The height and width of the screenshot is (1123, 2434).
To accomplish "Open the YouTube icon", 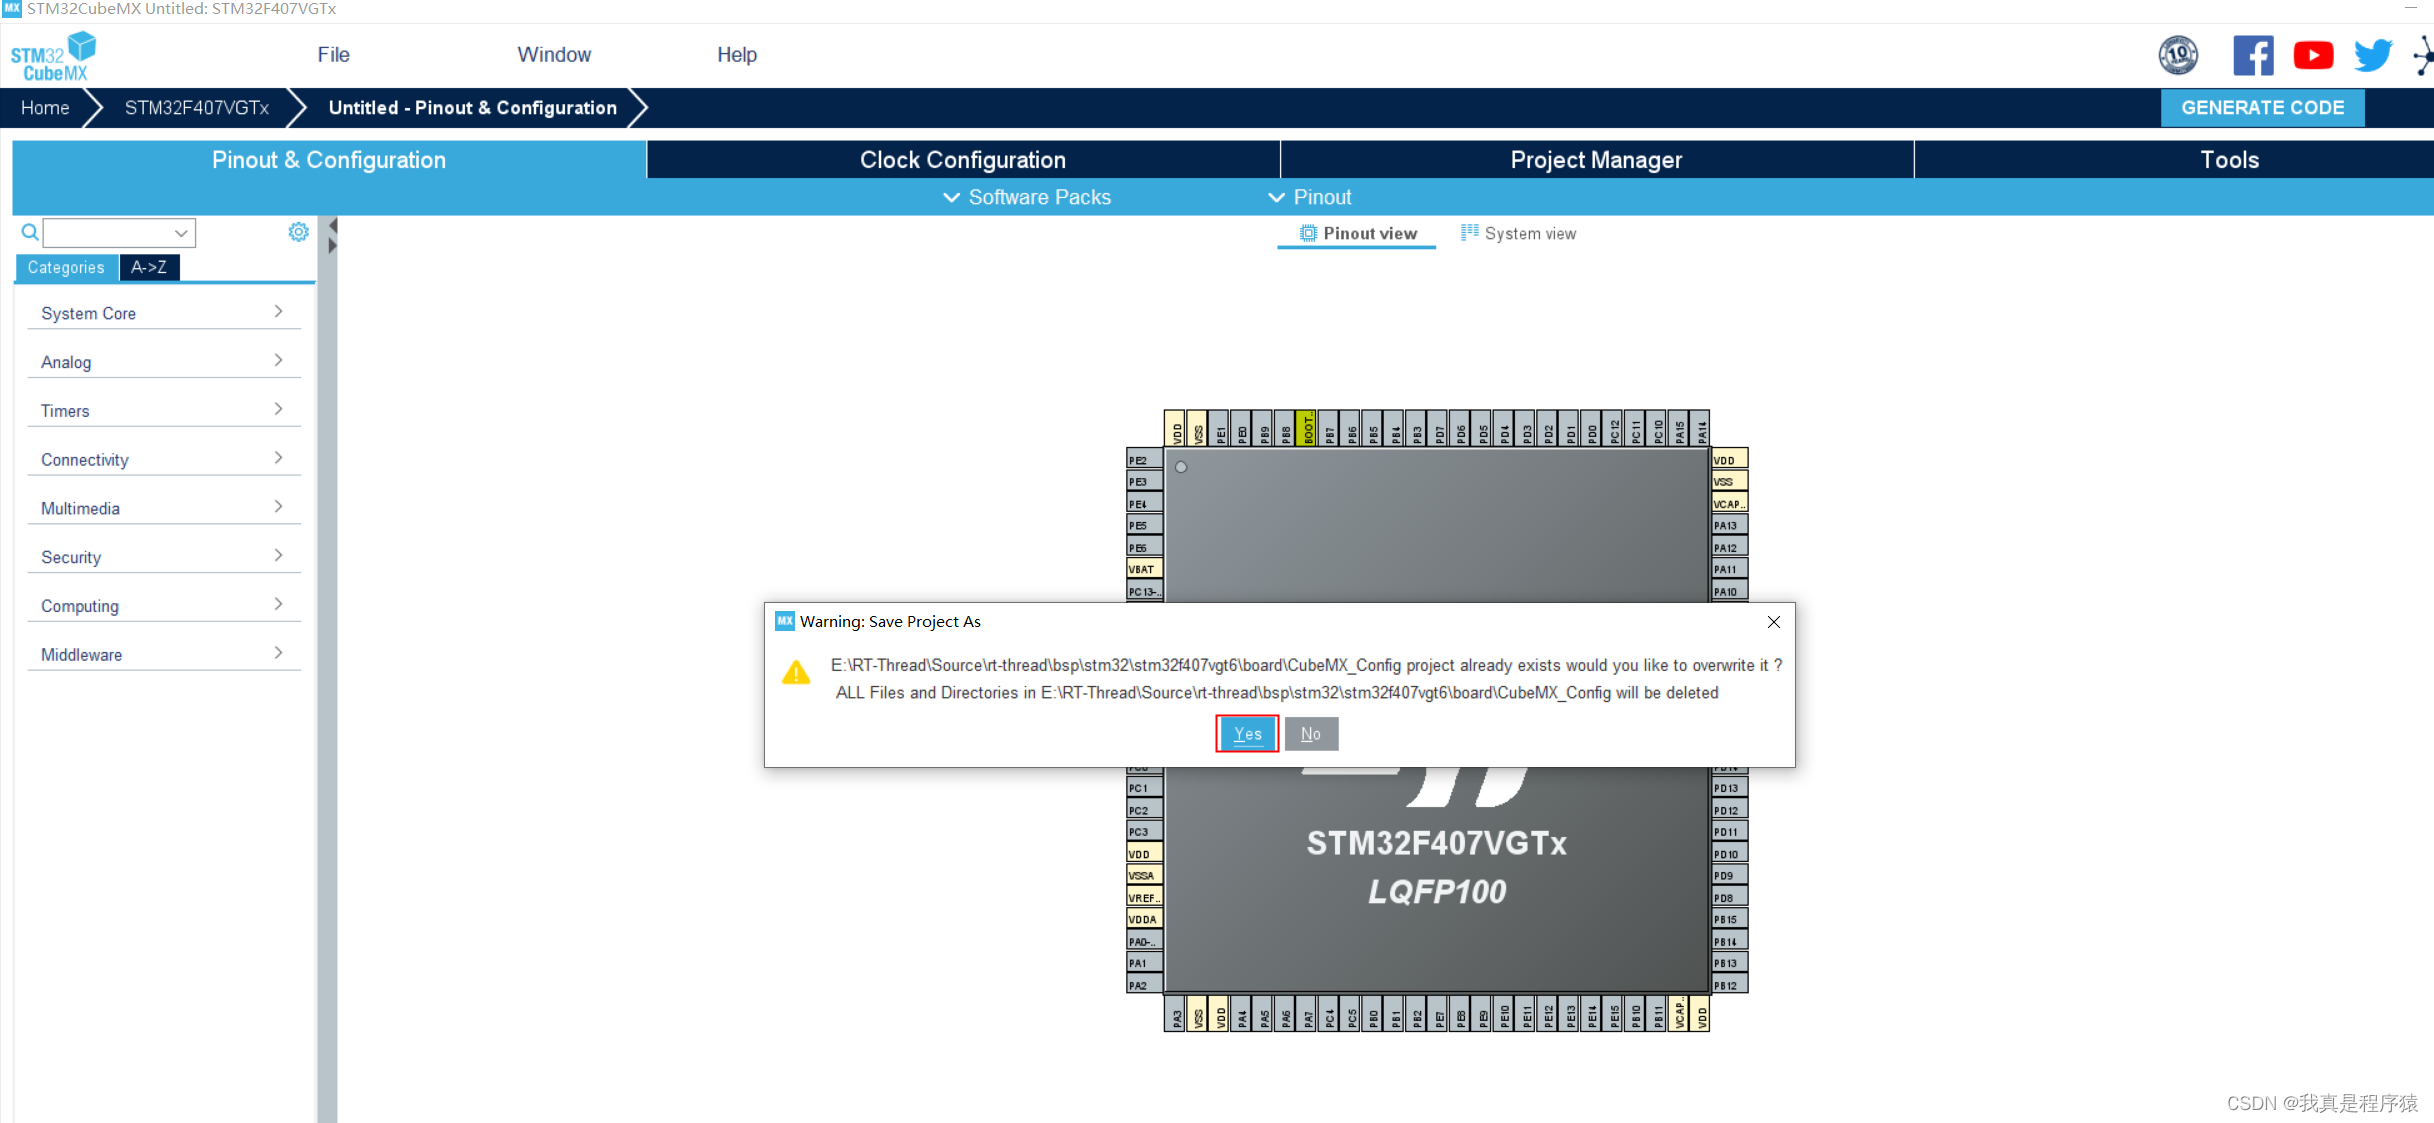I will pos(2313,55).
